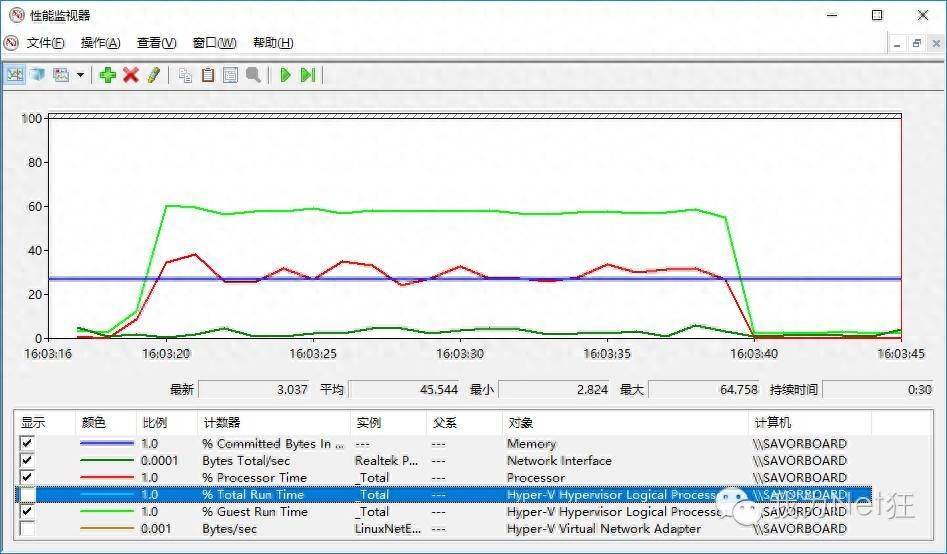This screenshot has height=554, width=947.
Task: Open the 文件(F) menu
Action: coord(45,43)
